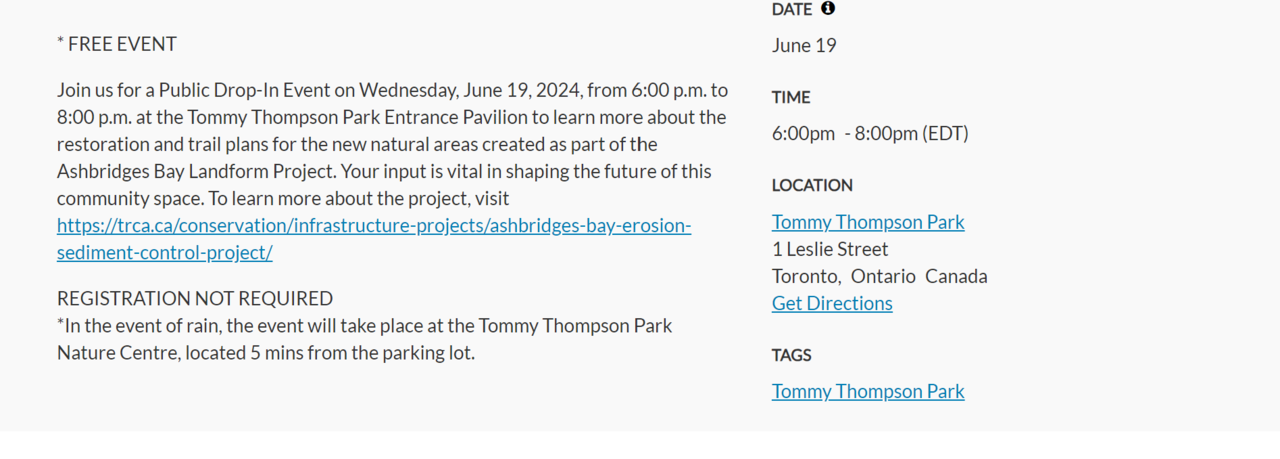This screenshot has height=459, width=1280.
Task: Click the June 19 date value
Action: click(x=803, y=45)
